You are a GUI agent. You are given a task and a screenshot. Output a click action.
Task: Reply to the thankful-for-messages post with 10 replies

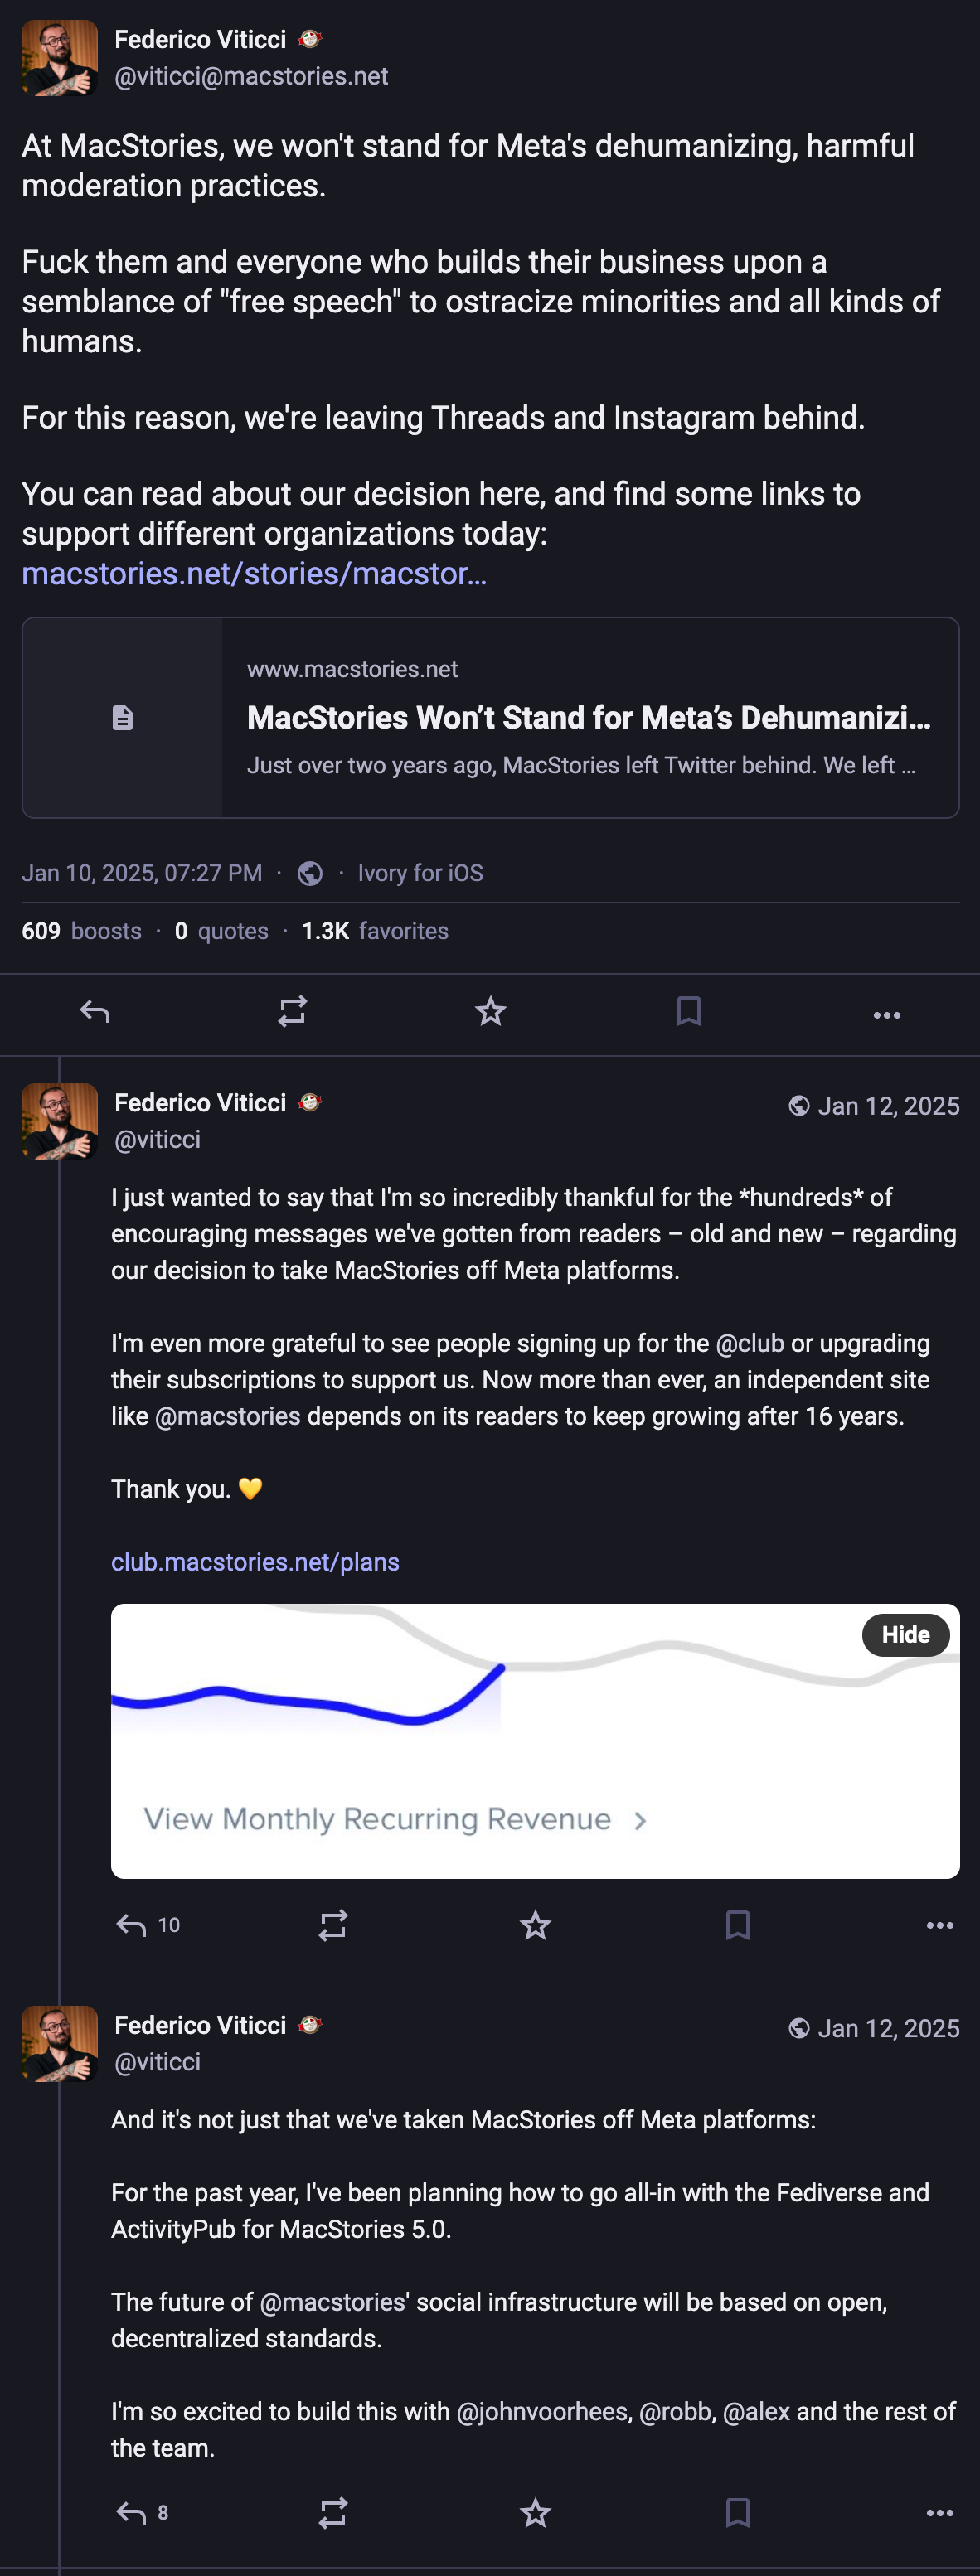tap(147, 1925)
